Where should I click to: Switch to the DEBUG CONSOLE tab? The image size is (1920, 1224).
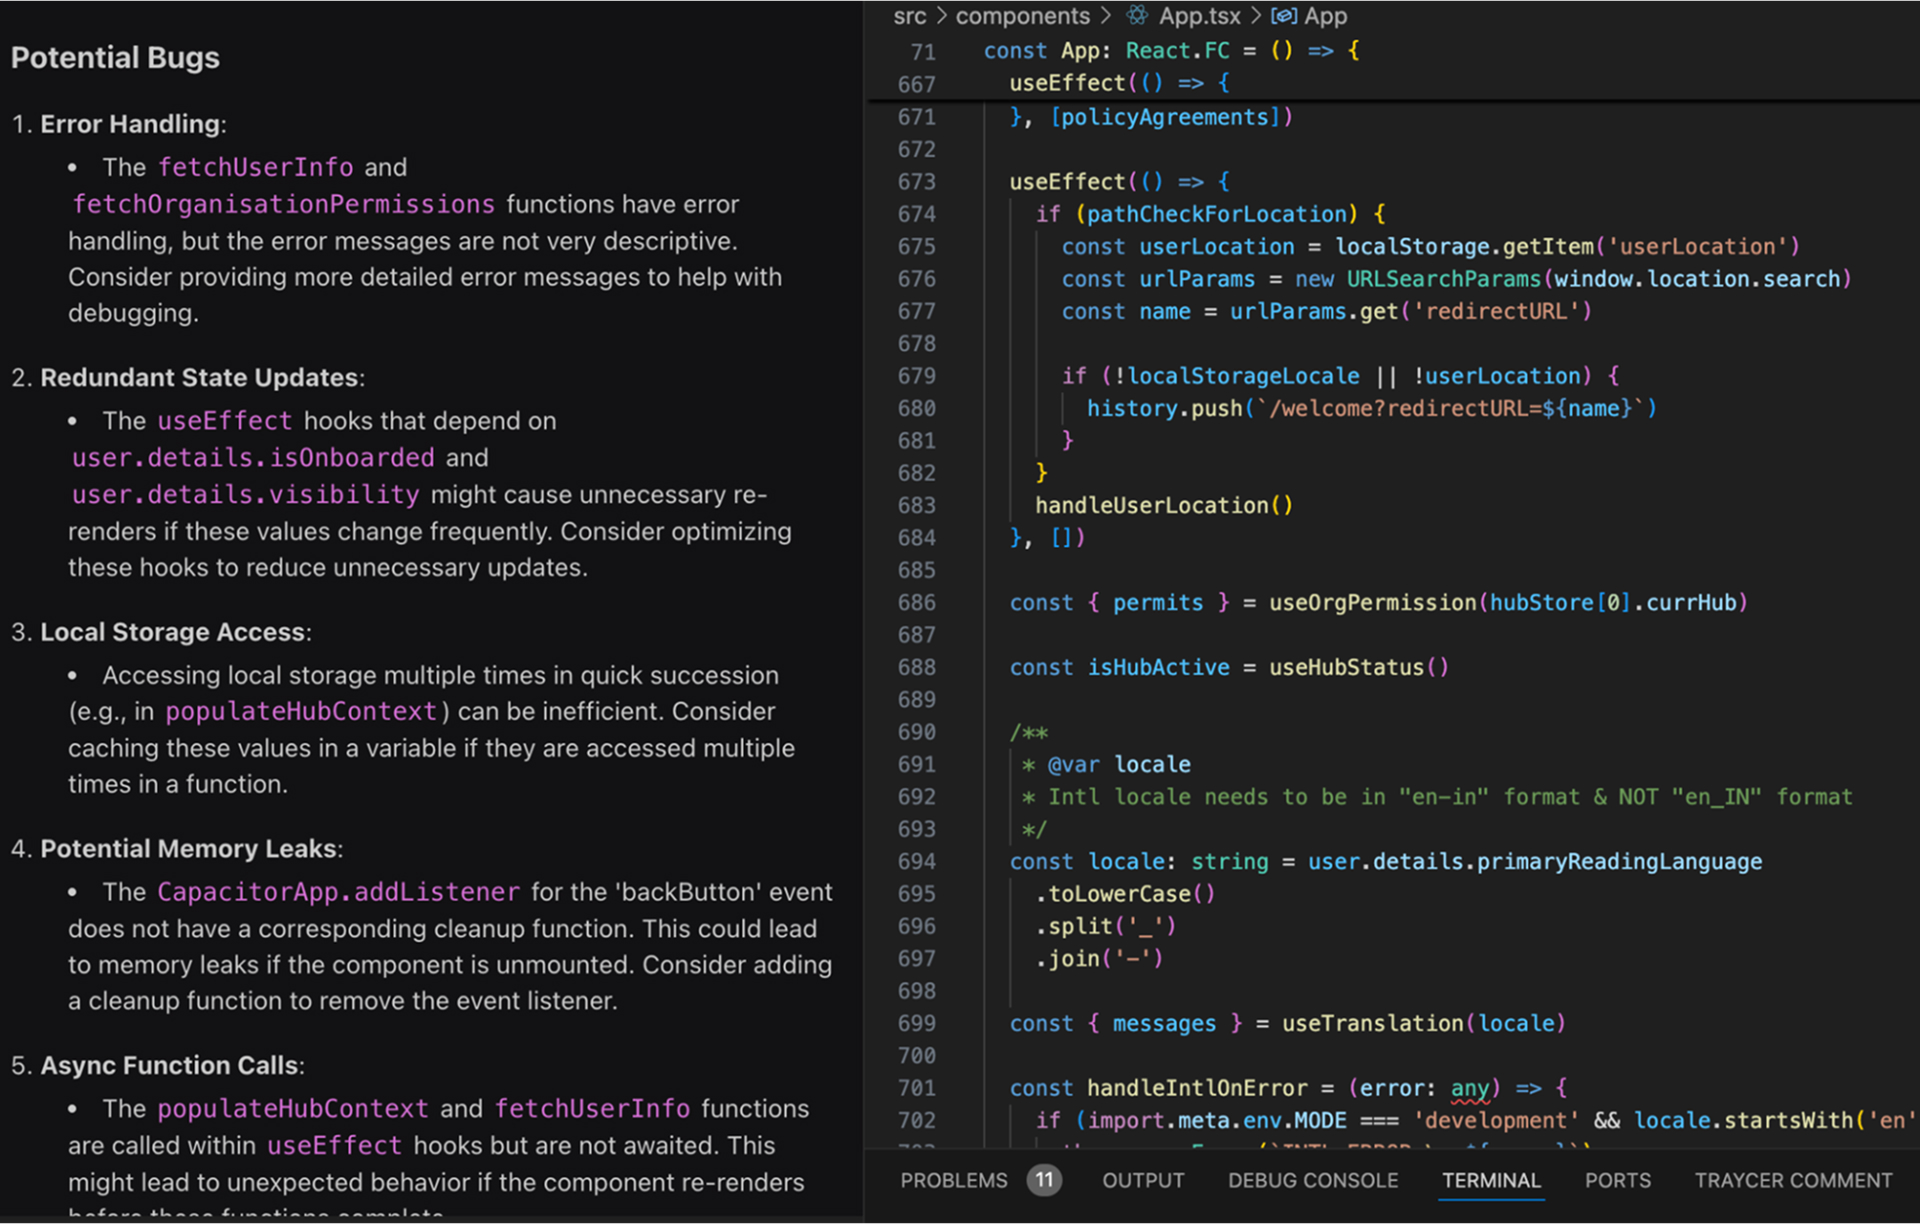[1313, 1180]
